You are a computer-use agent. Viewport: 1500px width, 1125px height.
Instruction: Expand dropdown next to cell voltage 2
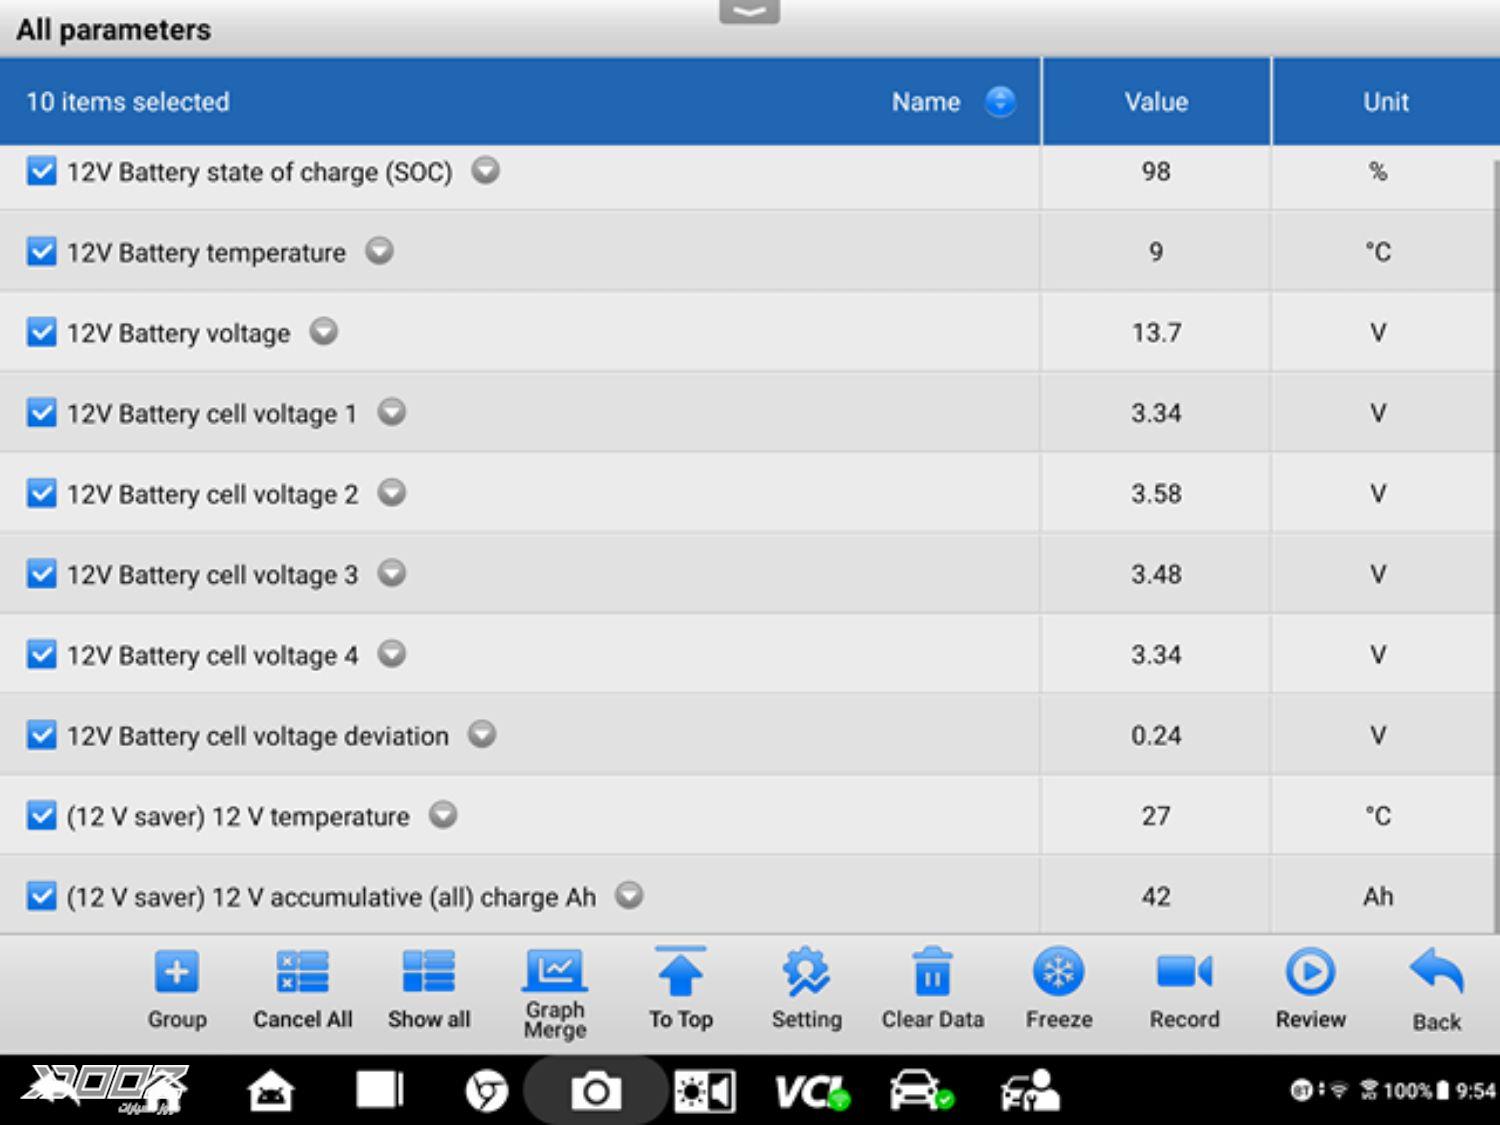[392, 493]
